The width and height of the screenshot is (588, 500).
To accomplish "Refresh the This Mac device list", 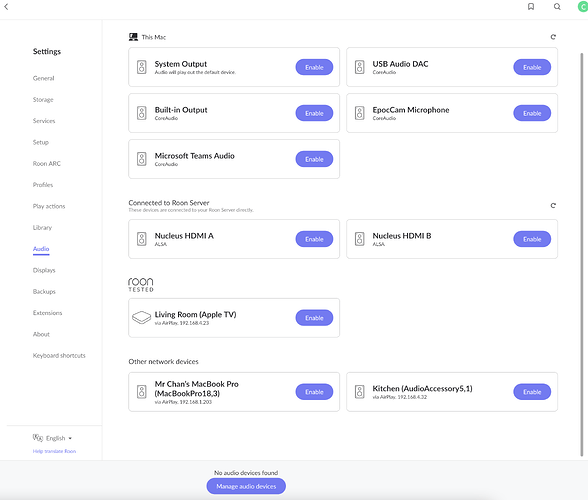I will point(553,37).
